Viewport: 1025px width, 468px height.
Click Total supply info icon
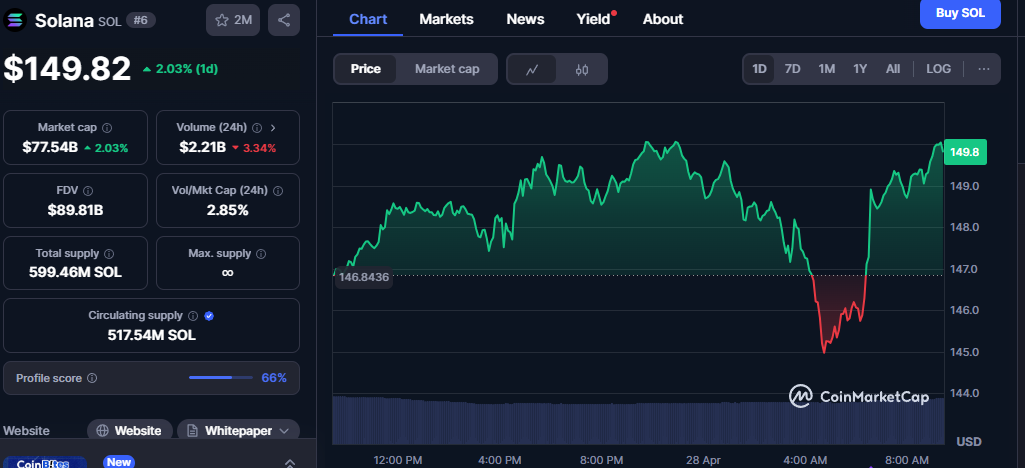109,254
